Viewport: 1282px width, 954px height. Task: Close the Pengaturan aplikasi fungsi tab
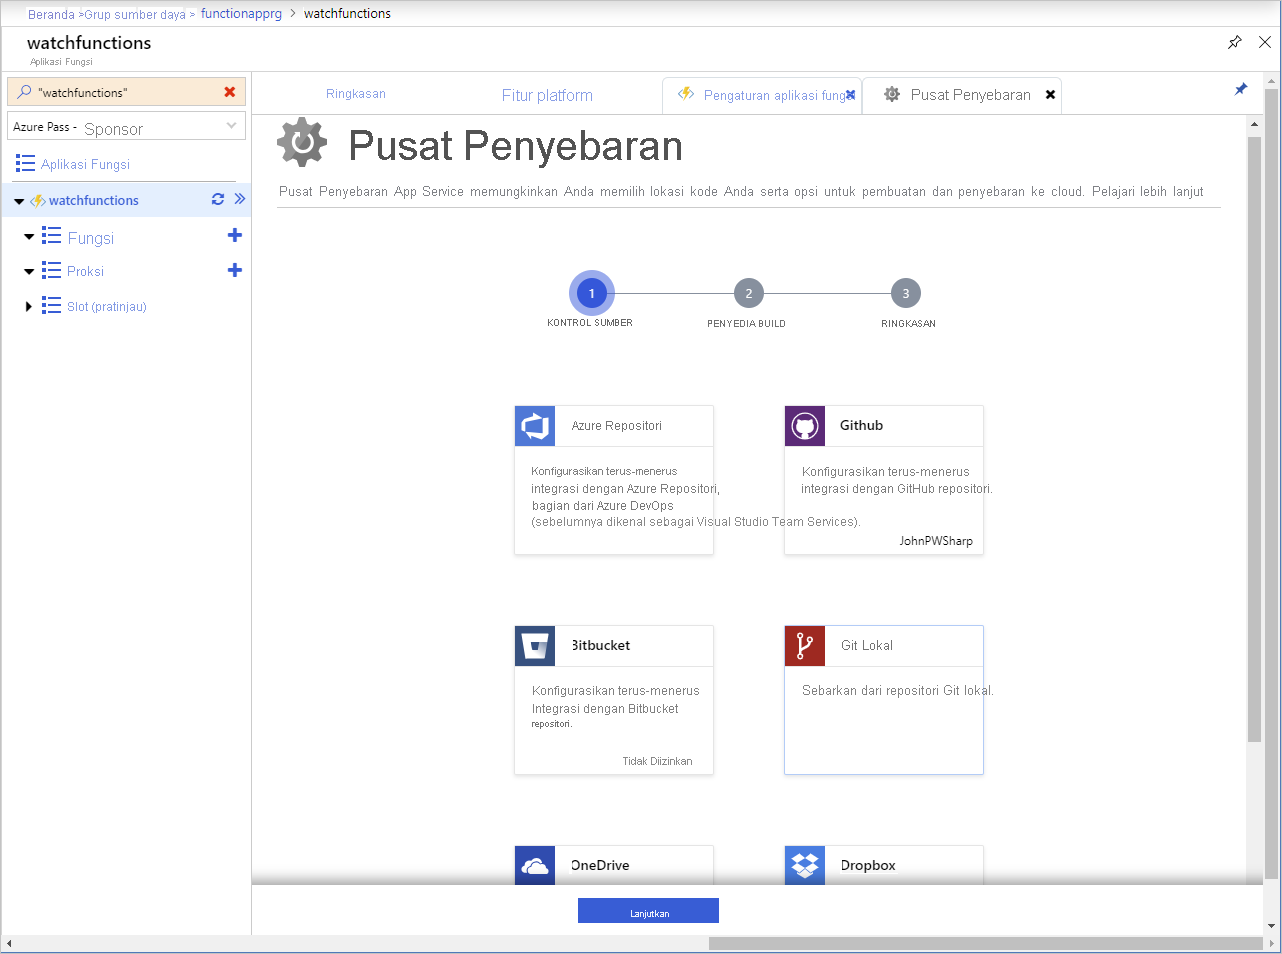tap(851, 95)
